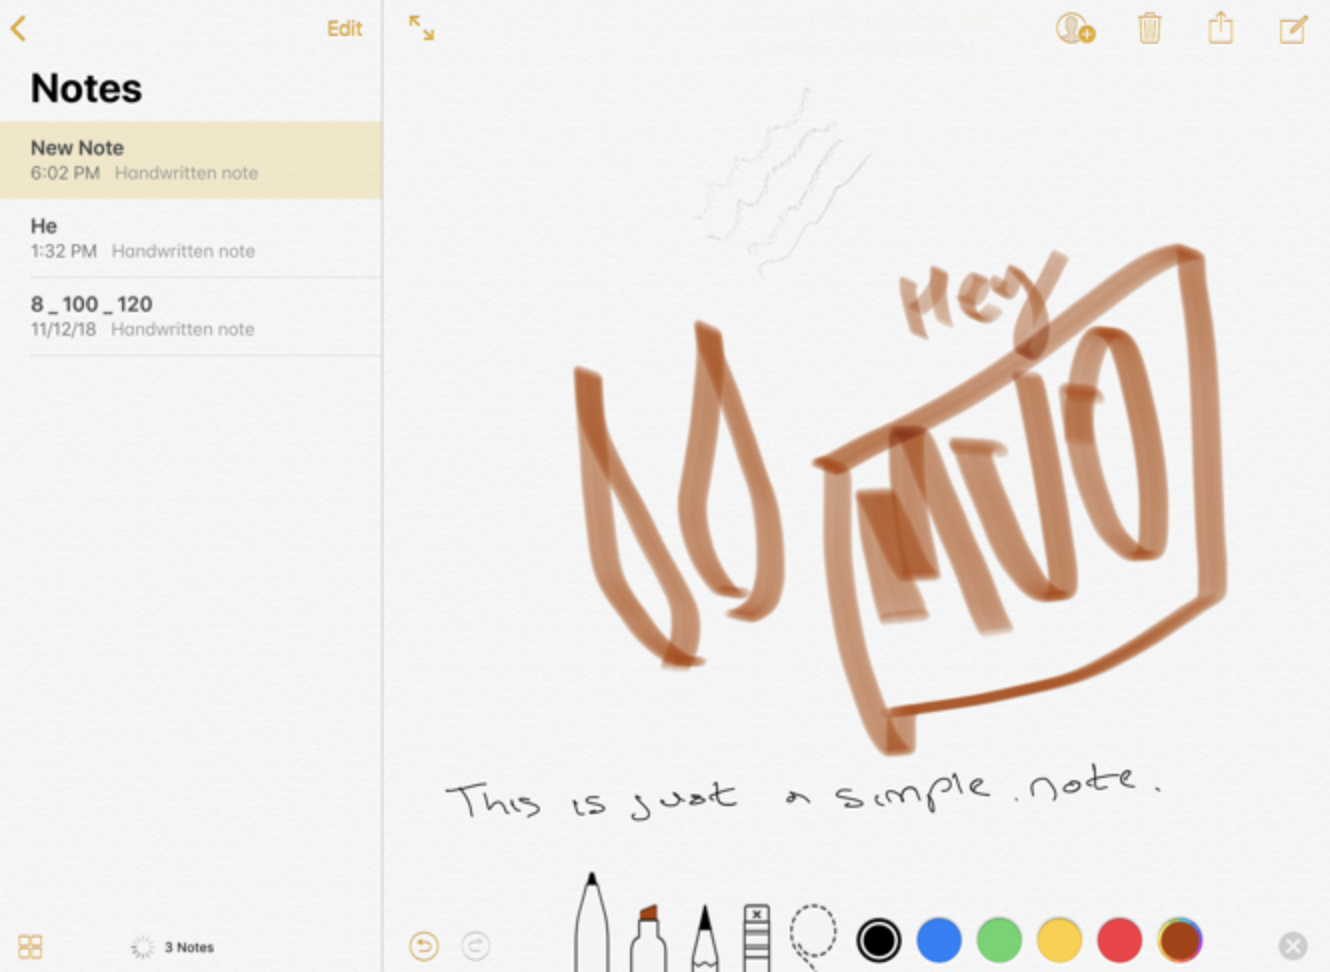
Task: Expand note to full screen with the arrows icon
Action: (422, 28)
